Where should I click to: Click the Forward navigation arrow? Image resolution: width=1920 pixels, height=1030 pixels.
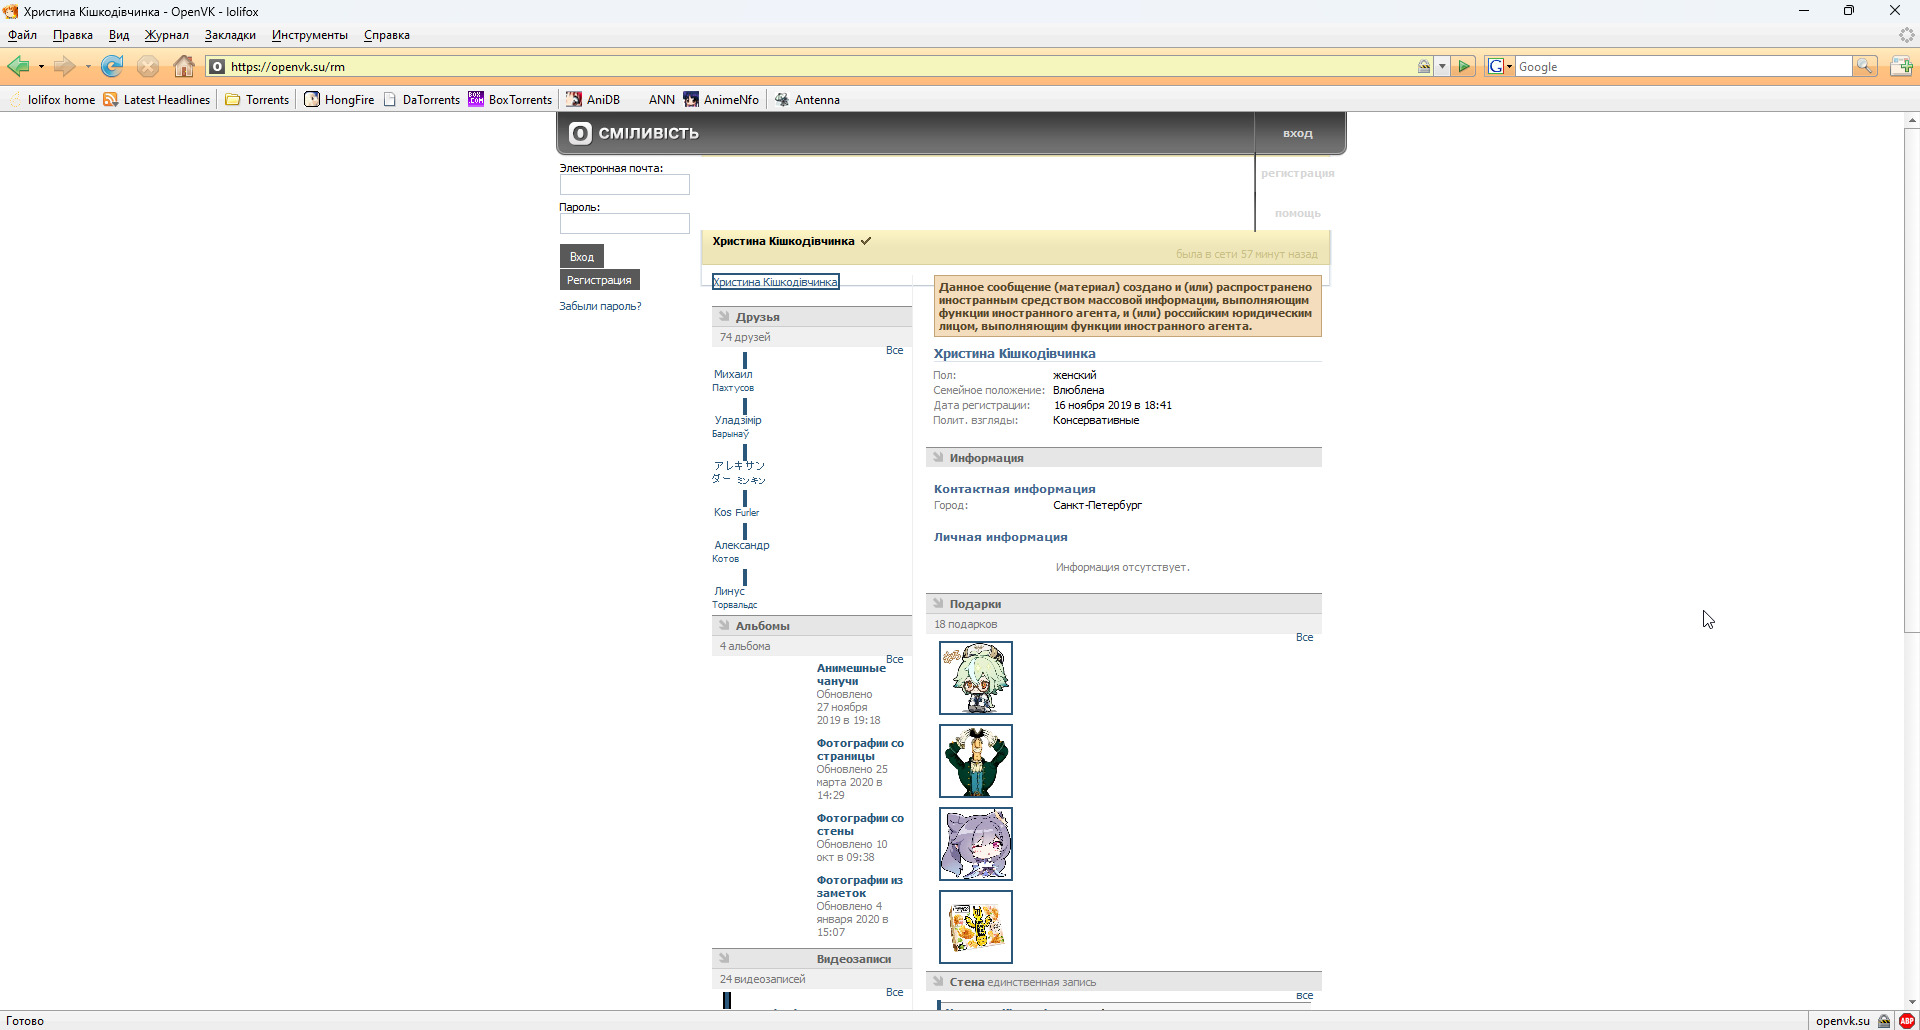click(65, 67)
